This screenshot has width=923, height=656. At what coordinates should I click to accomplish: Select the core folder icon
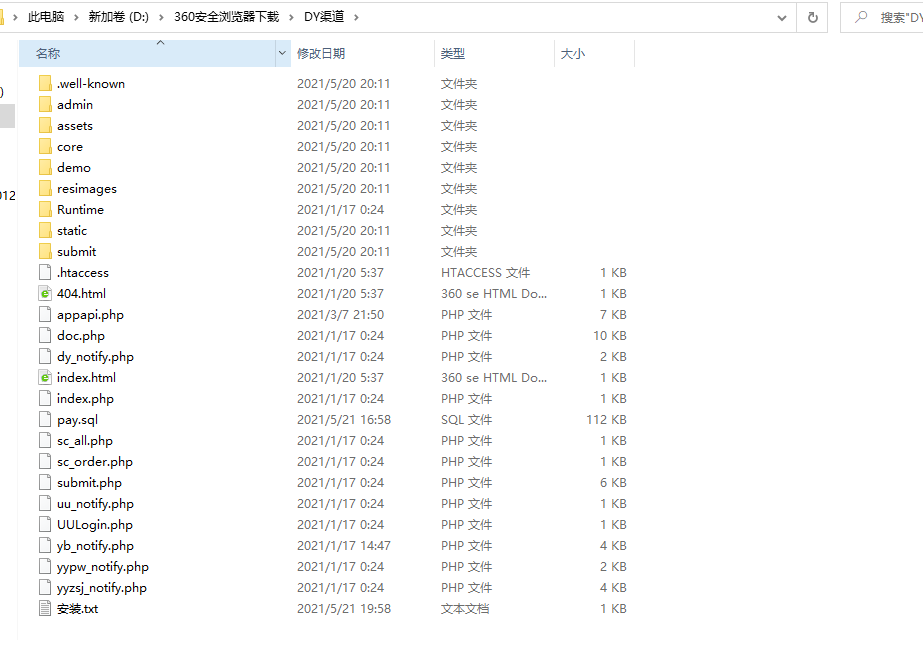[45, 147]
